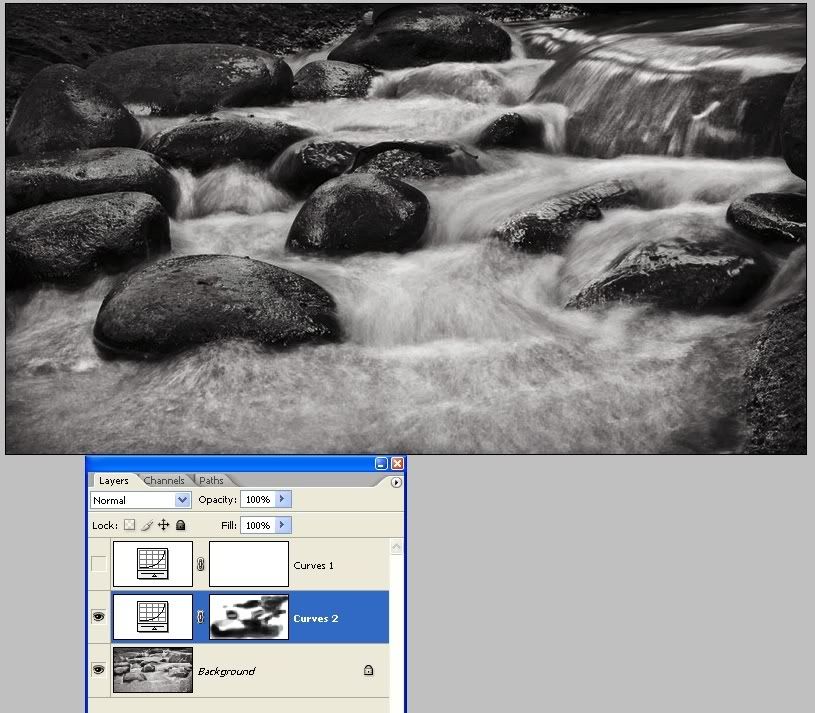Switch to the Channels tab
Viewport: 815px width, 713px height.
164,481
